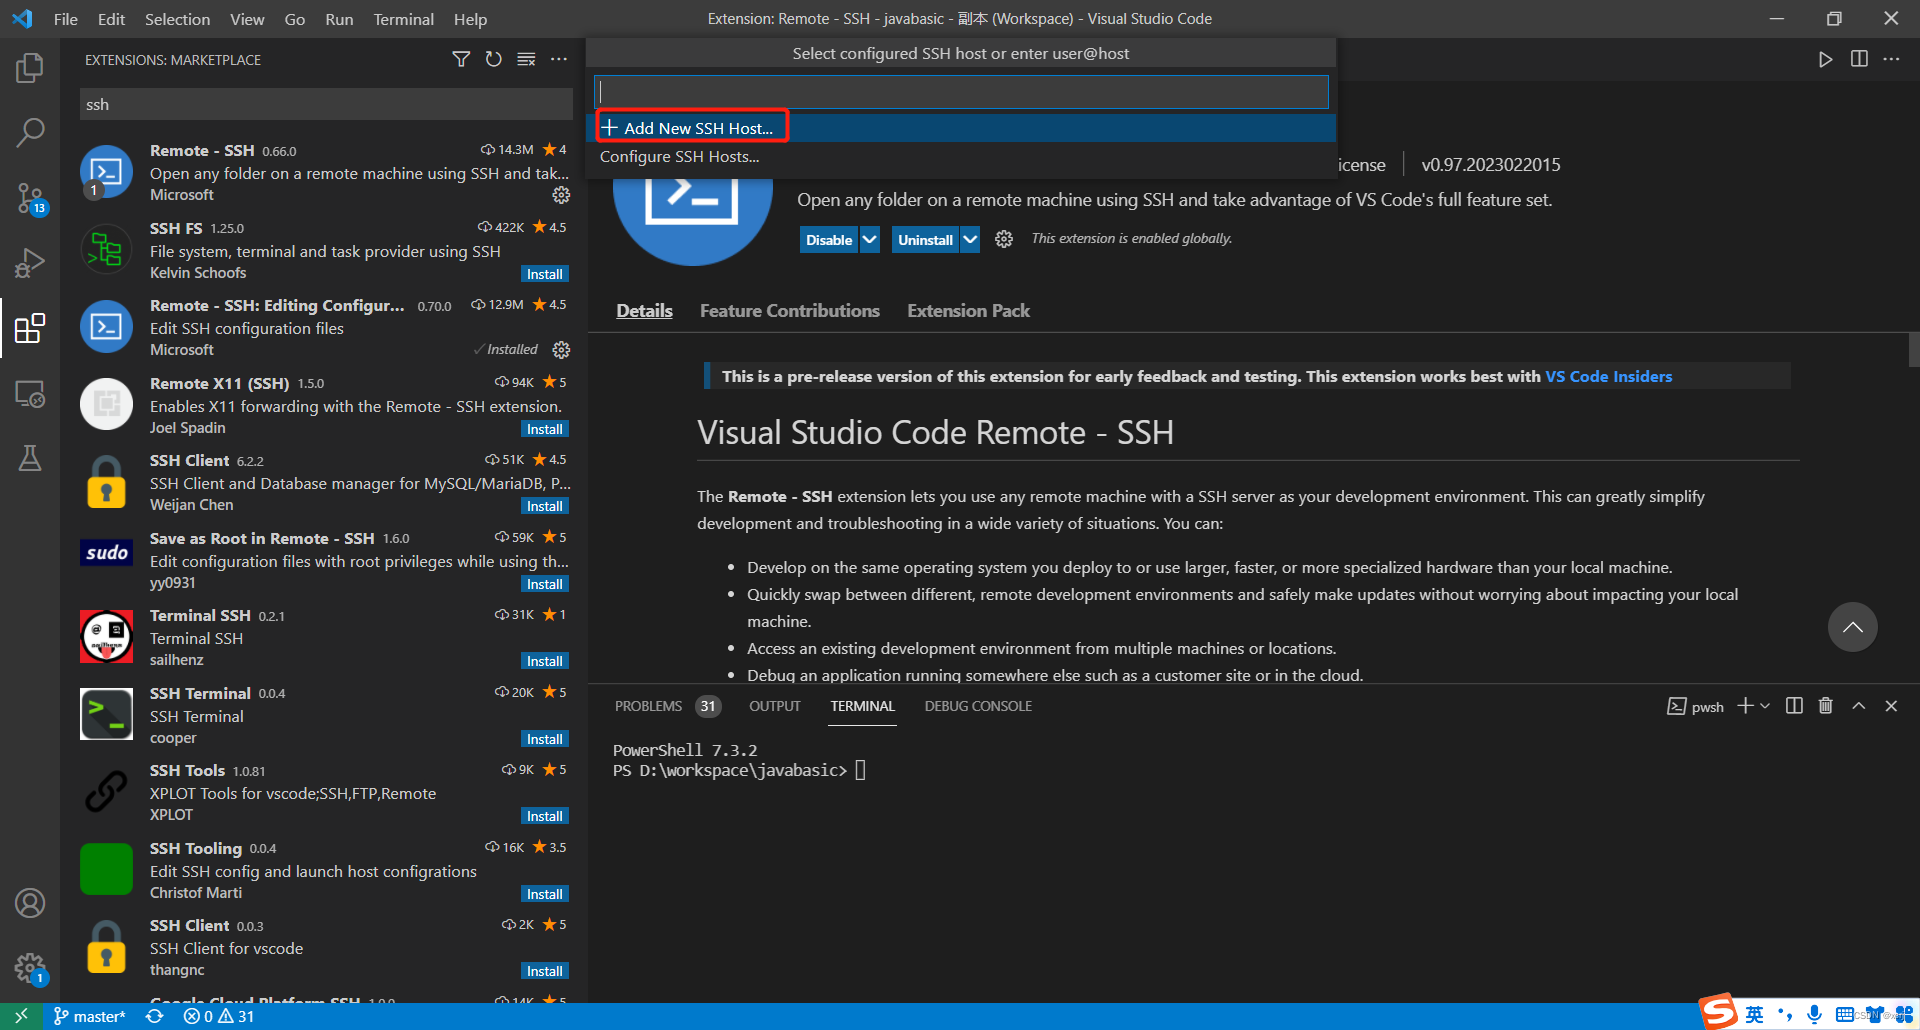The height and width of the screenshot is (1030, 1920).
Task: Kill the active terminal with trash icon
Action: coord(1825,705)
